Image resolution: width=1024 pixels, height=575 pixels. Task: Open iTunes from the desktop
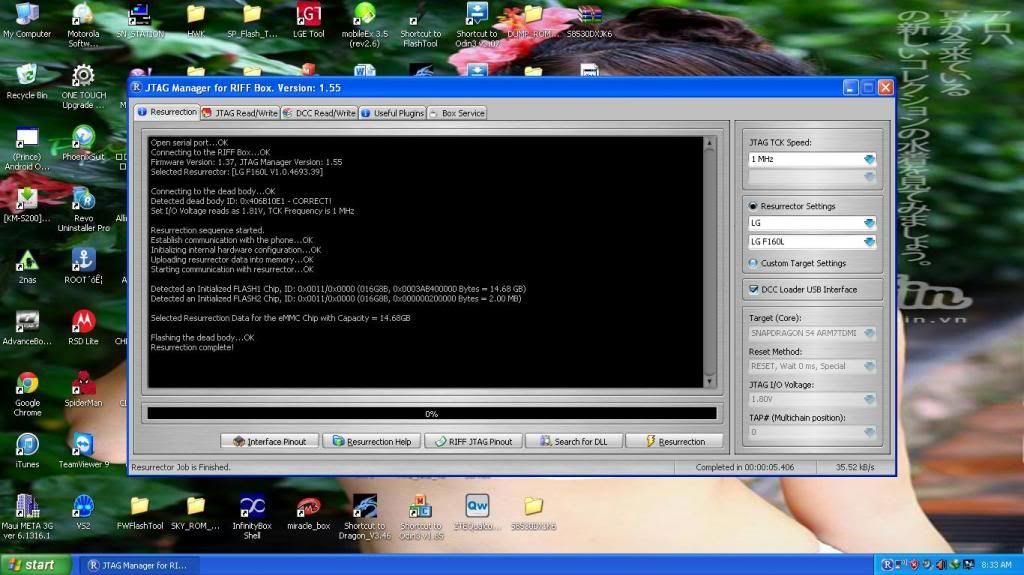(27, 451)
